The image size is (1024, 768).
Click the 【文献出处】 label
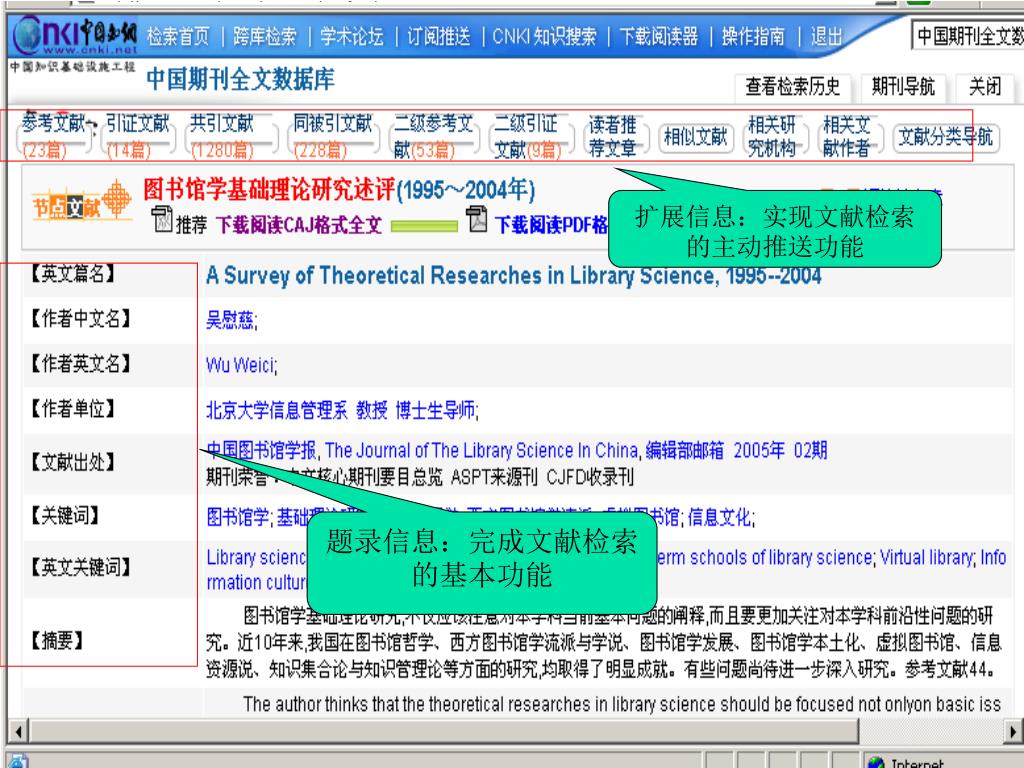point(72,462)
